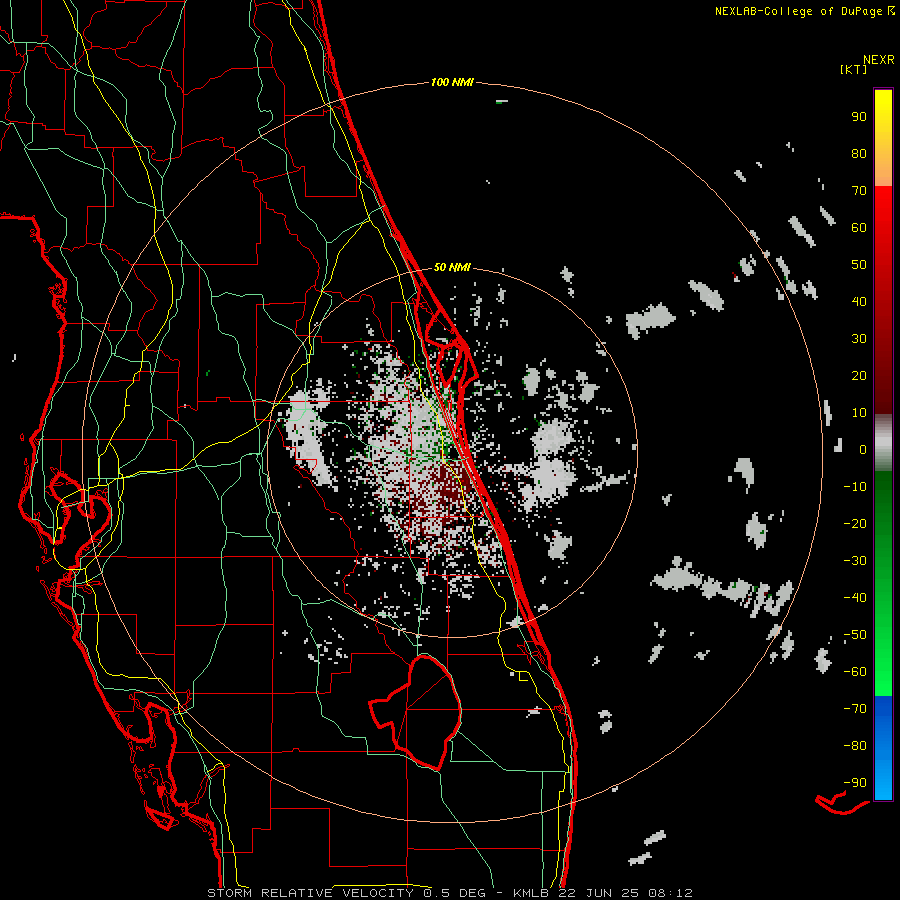Click the NEXR label above the color scale

[879, 59]
